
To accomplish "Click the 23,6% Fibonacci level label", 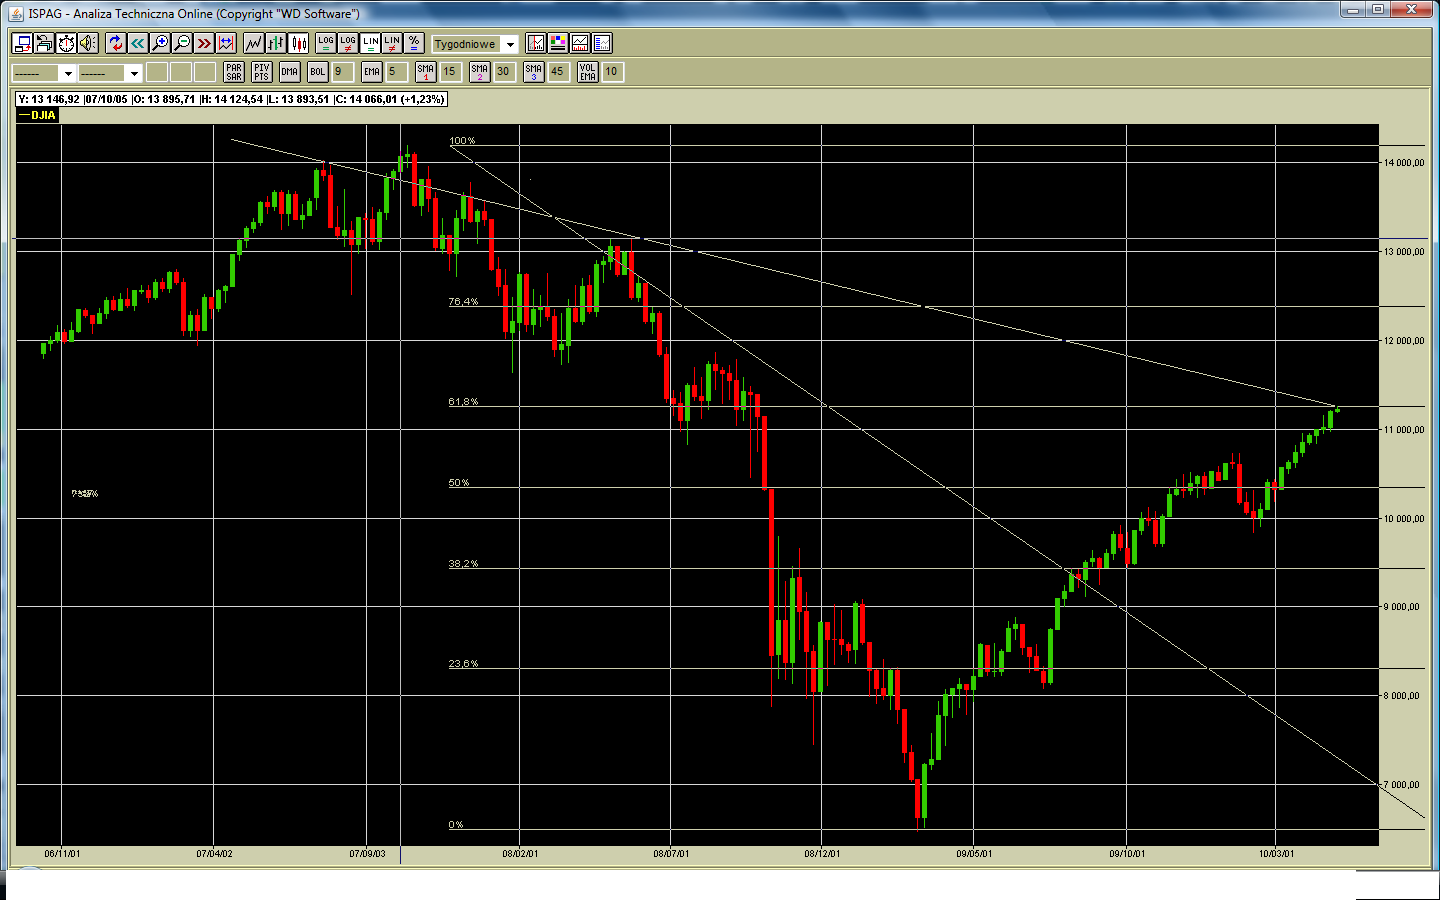I will click(463, 664).
